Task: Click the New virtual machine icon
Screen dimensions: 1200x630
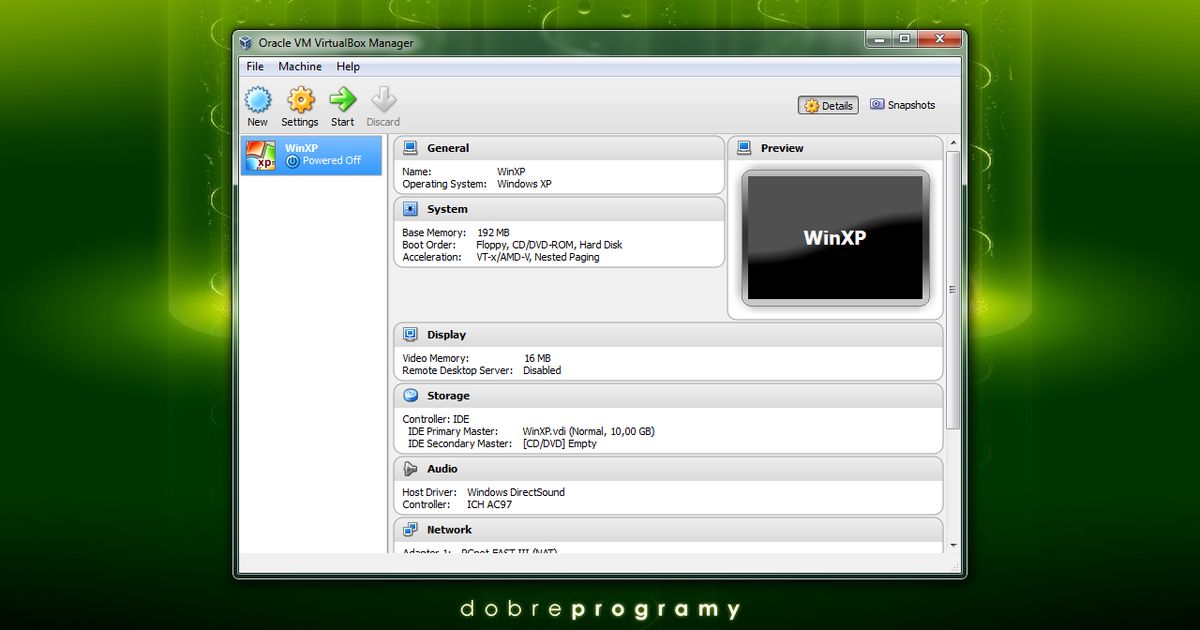Action: click(258, 100)
